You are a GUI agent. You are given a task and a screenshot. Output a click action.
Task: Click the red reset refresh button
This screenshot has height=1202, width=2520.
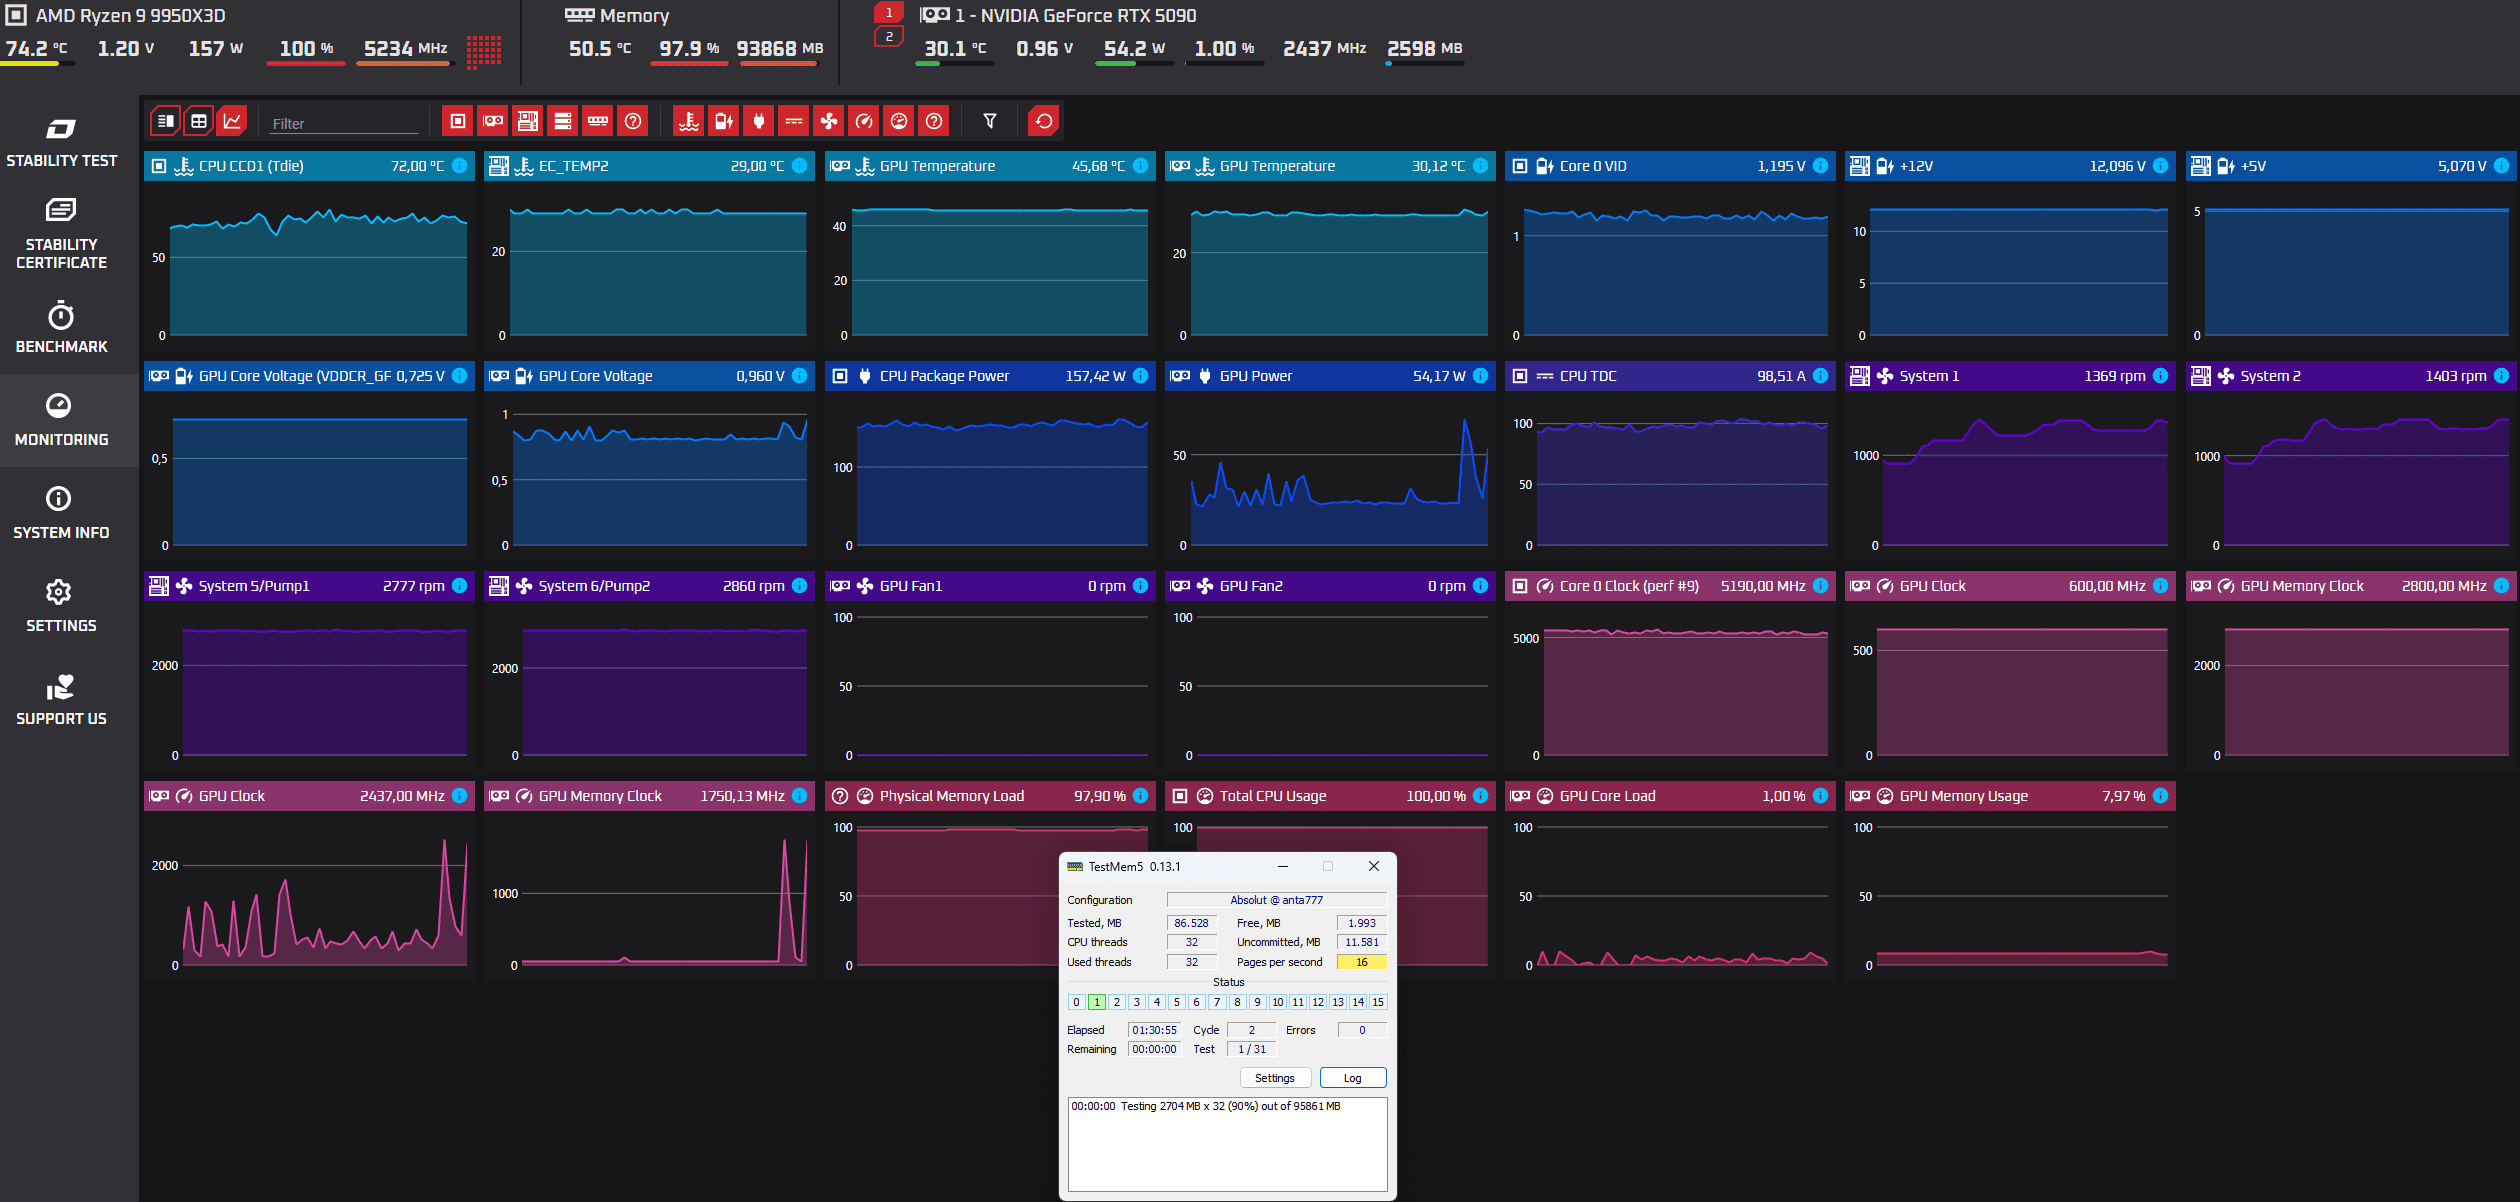[1043, 121]
